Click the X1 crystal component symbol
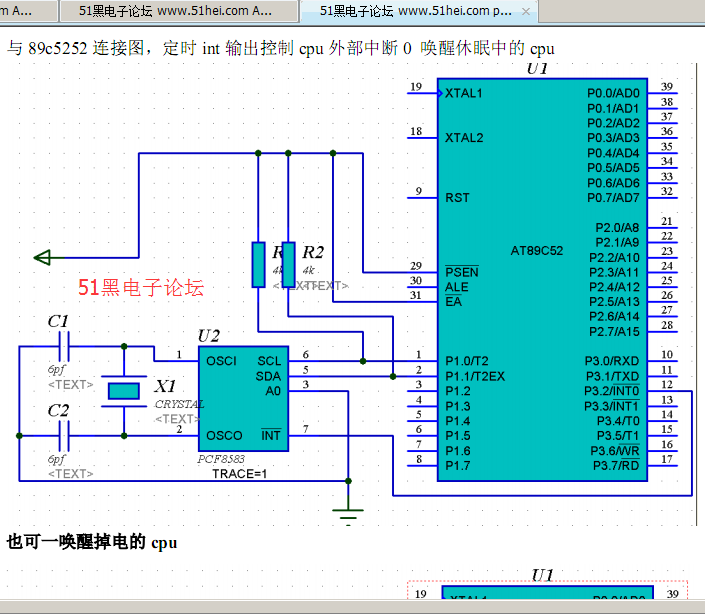 click(124, 391)
